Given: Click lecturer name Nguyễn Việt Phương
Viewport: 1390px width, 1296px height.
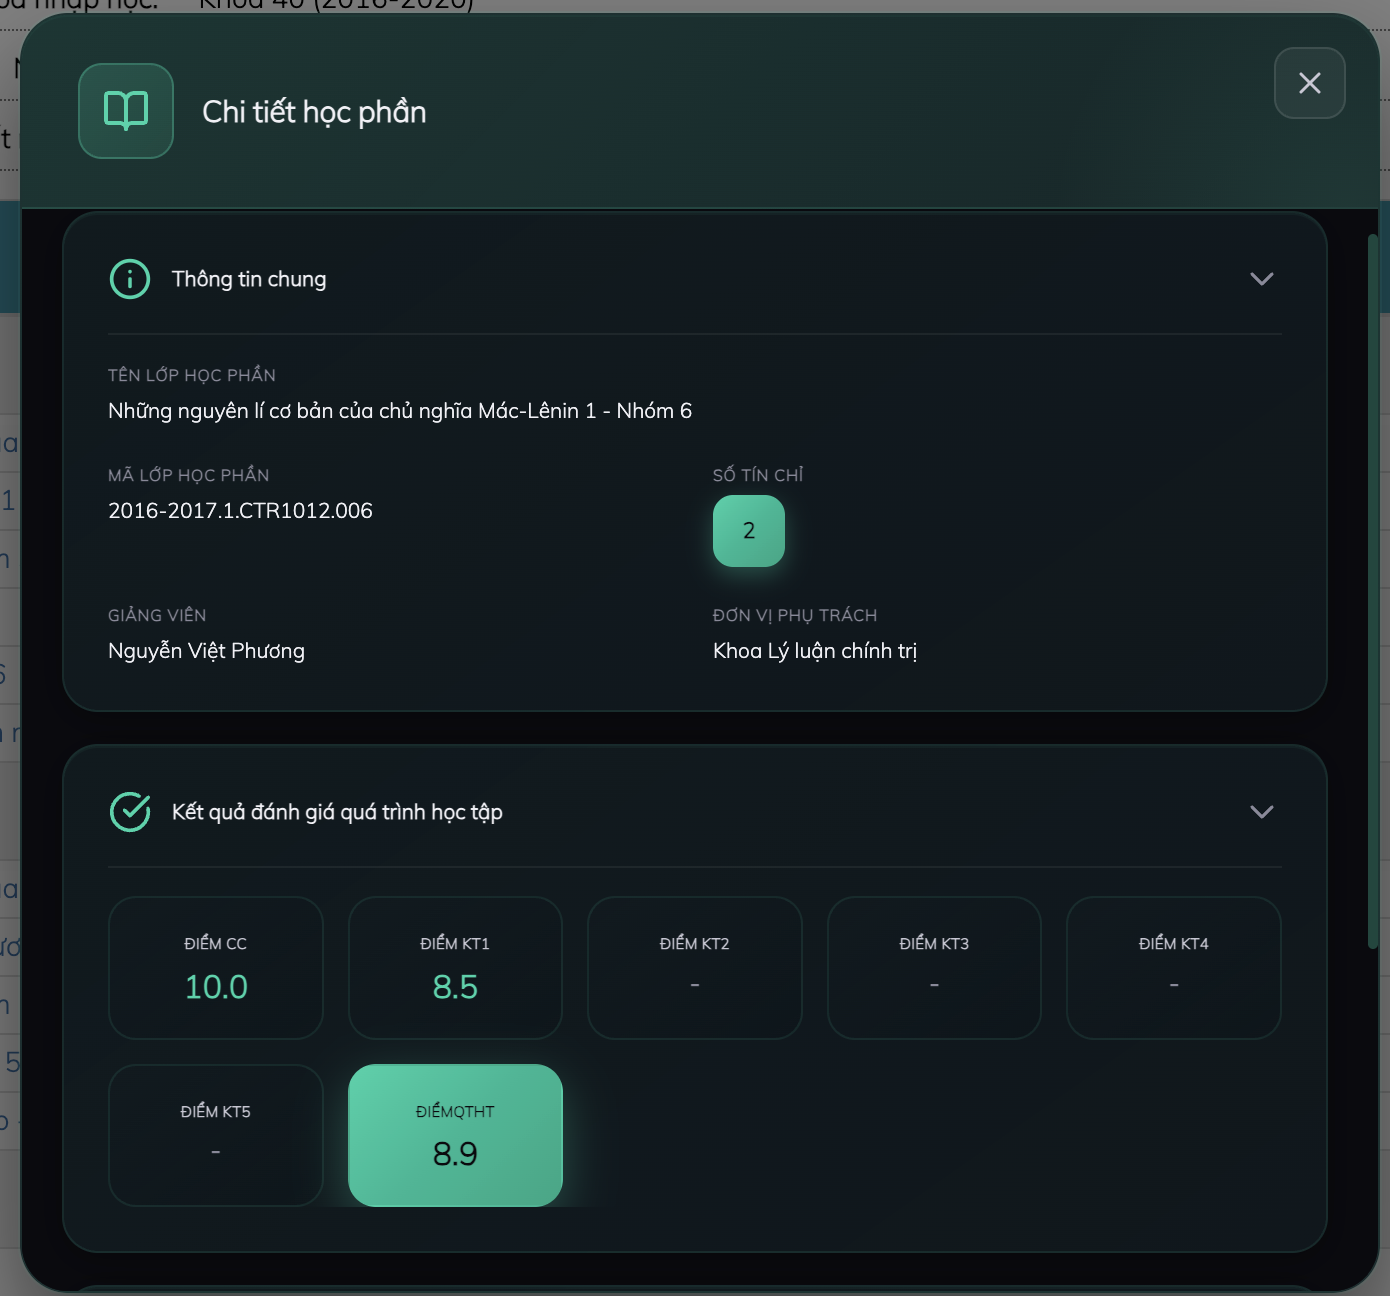Looking at the screenshot, I should tap(206, 651).
